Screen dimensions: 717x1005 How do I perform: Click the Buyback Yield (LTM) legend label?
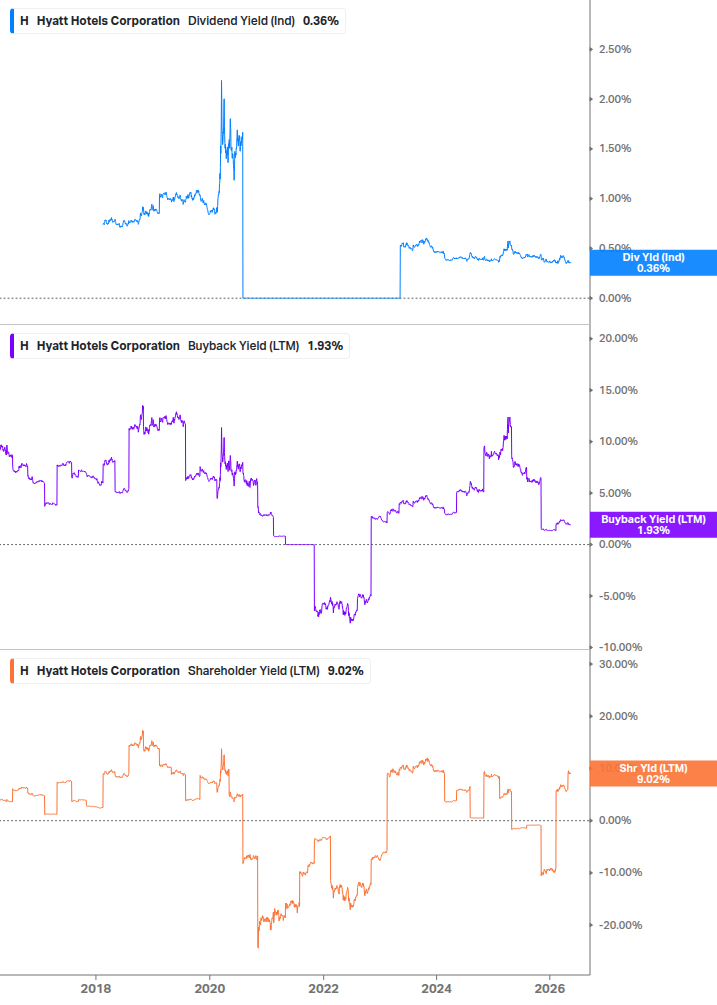click(x=243, y=345)
